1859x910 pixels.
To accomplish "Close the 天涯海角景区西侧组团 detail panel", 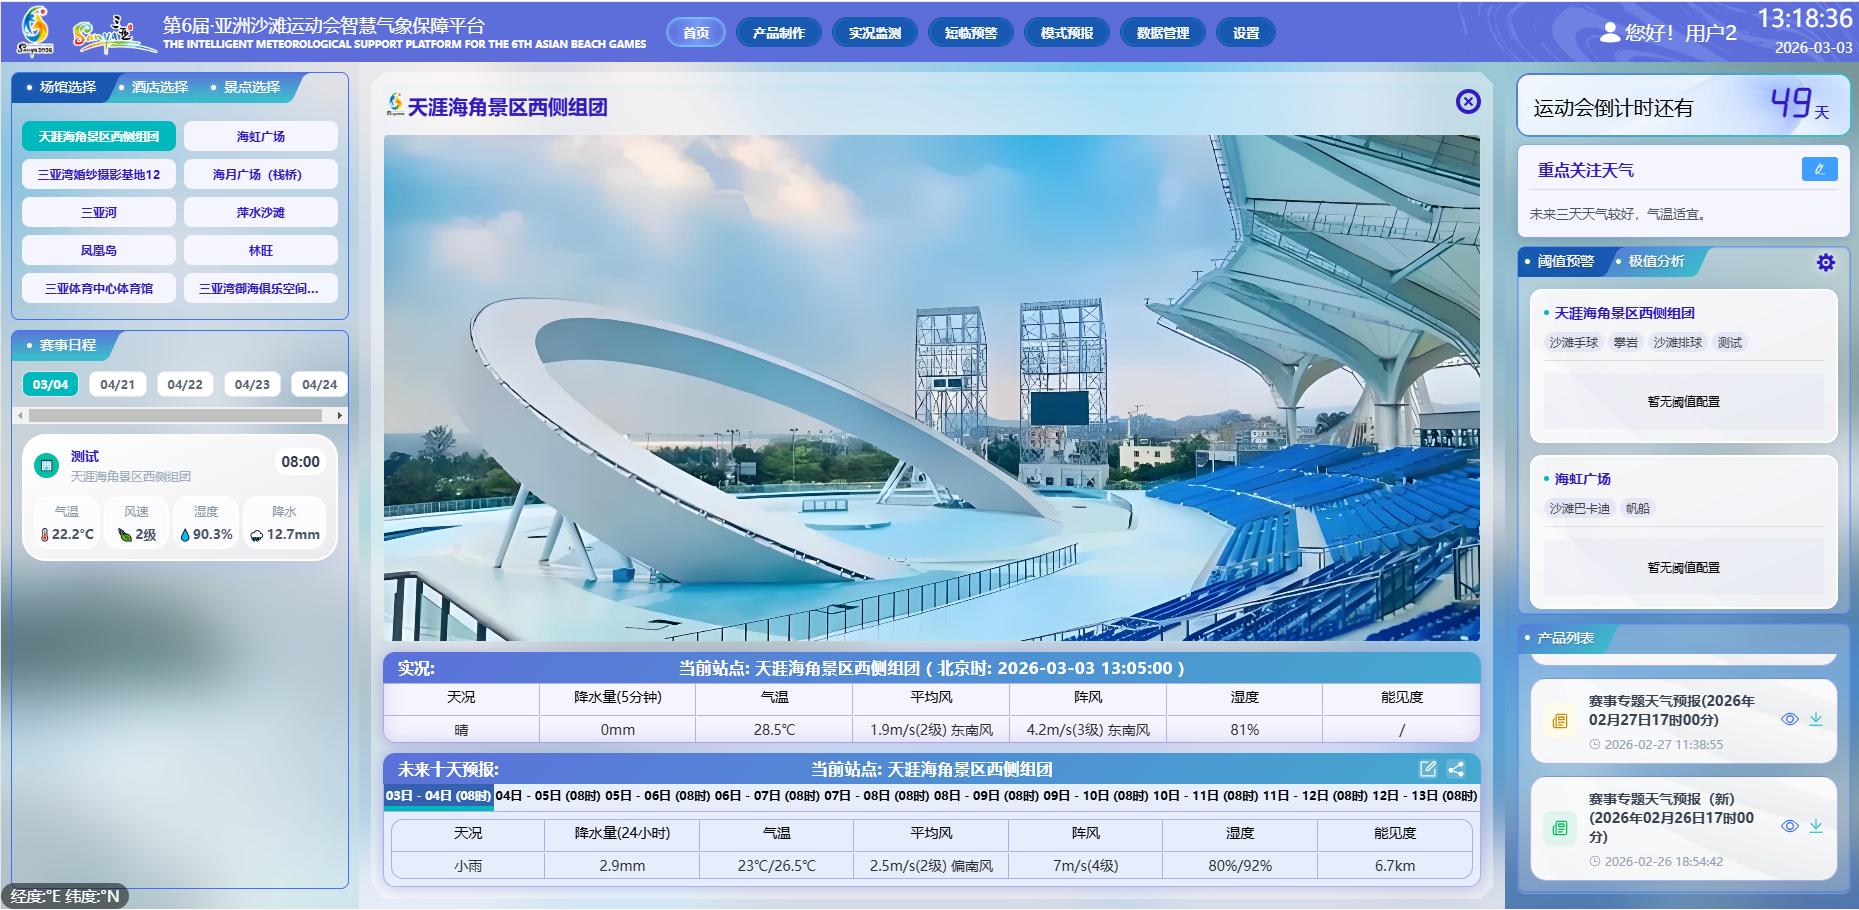I will tap(1467, 101).
